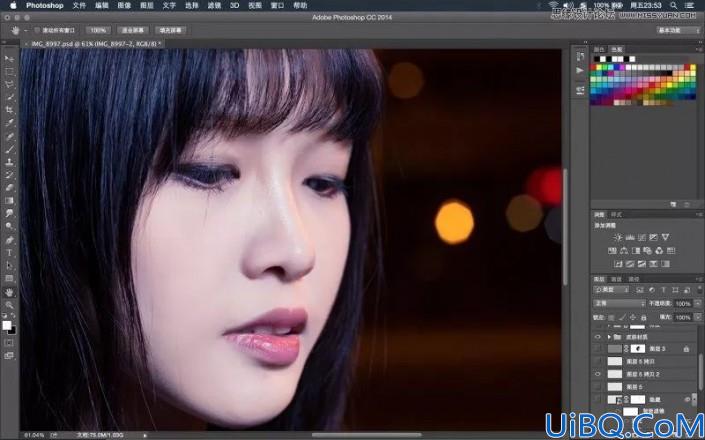Viewport: 705px width, 440px height.
Task: Toggle lock all padlock in Layers panel
Action: [x=643, y=317]
